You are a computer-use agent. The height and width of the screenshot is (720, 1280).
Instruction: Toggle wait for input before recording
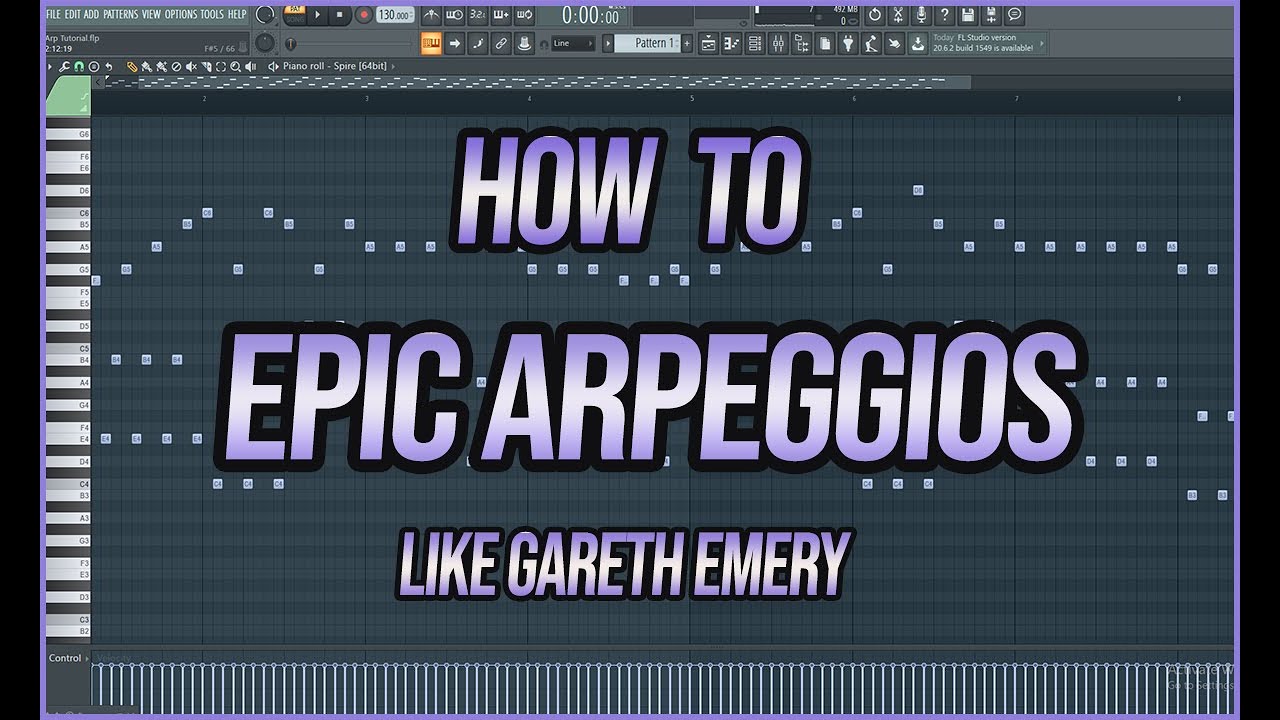point(454,14)
